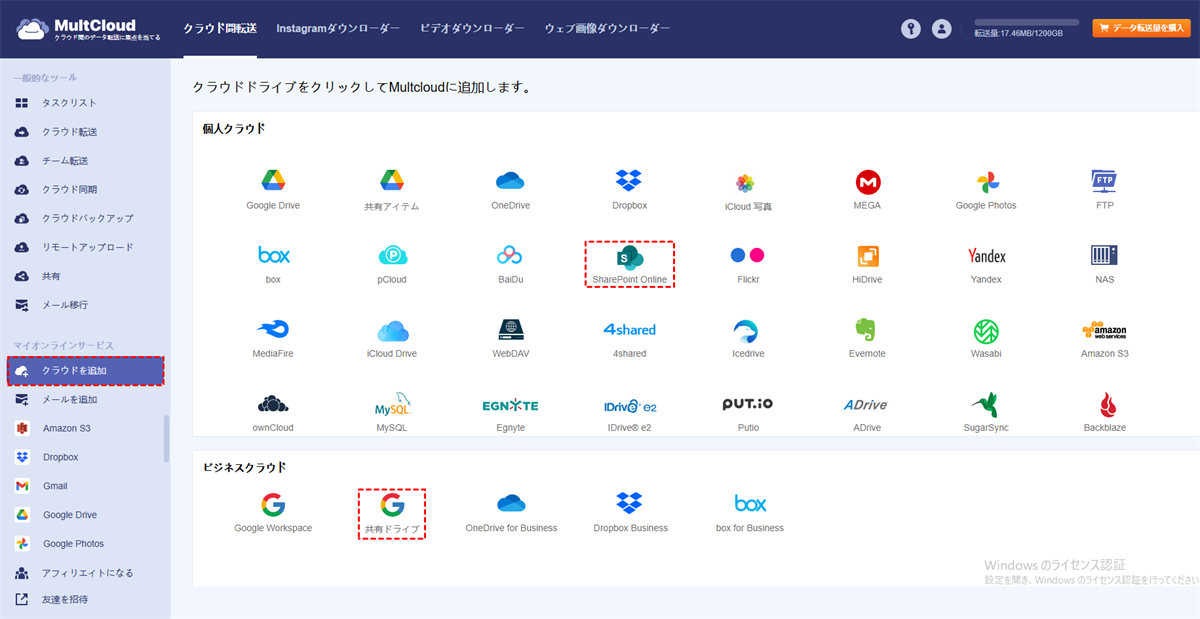Add the MEGA cloud drive
Image resolution: width=1200 pixels, height=619 pixels.
pyautogui.click(x=867, y=189)
